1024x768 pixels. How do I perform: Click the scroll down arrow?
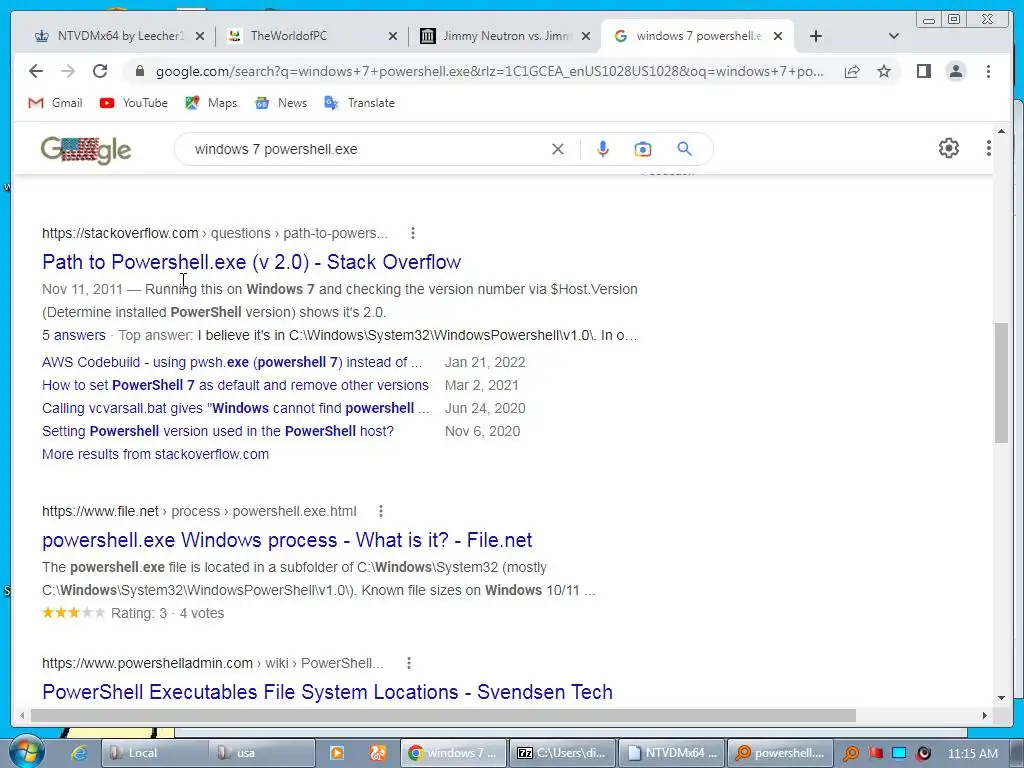pos(1001,697)
